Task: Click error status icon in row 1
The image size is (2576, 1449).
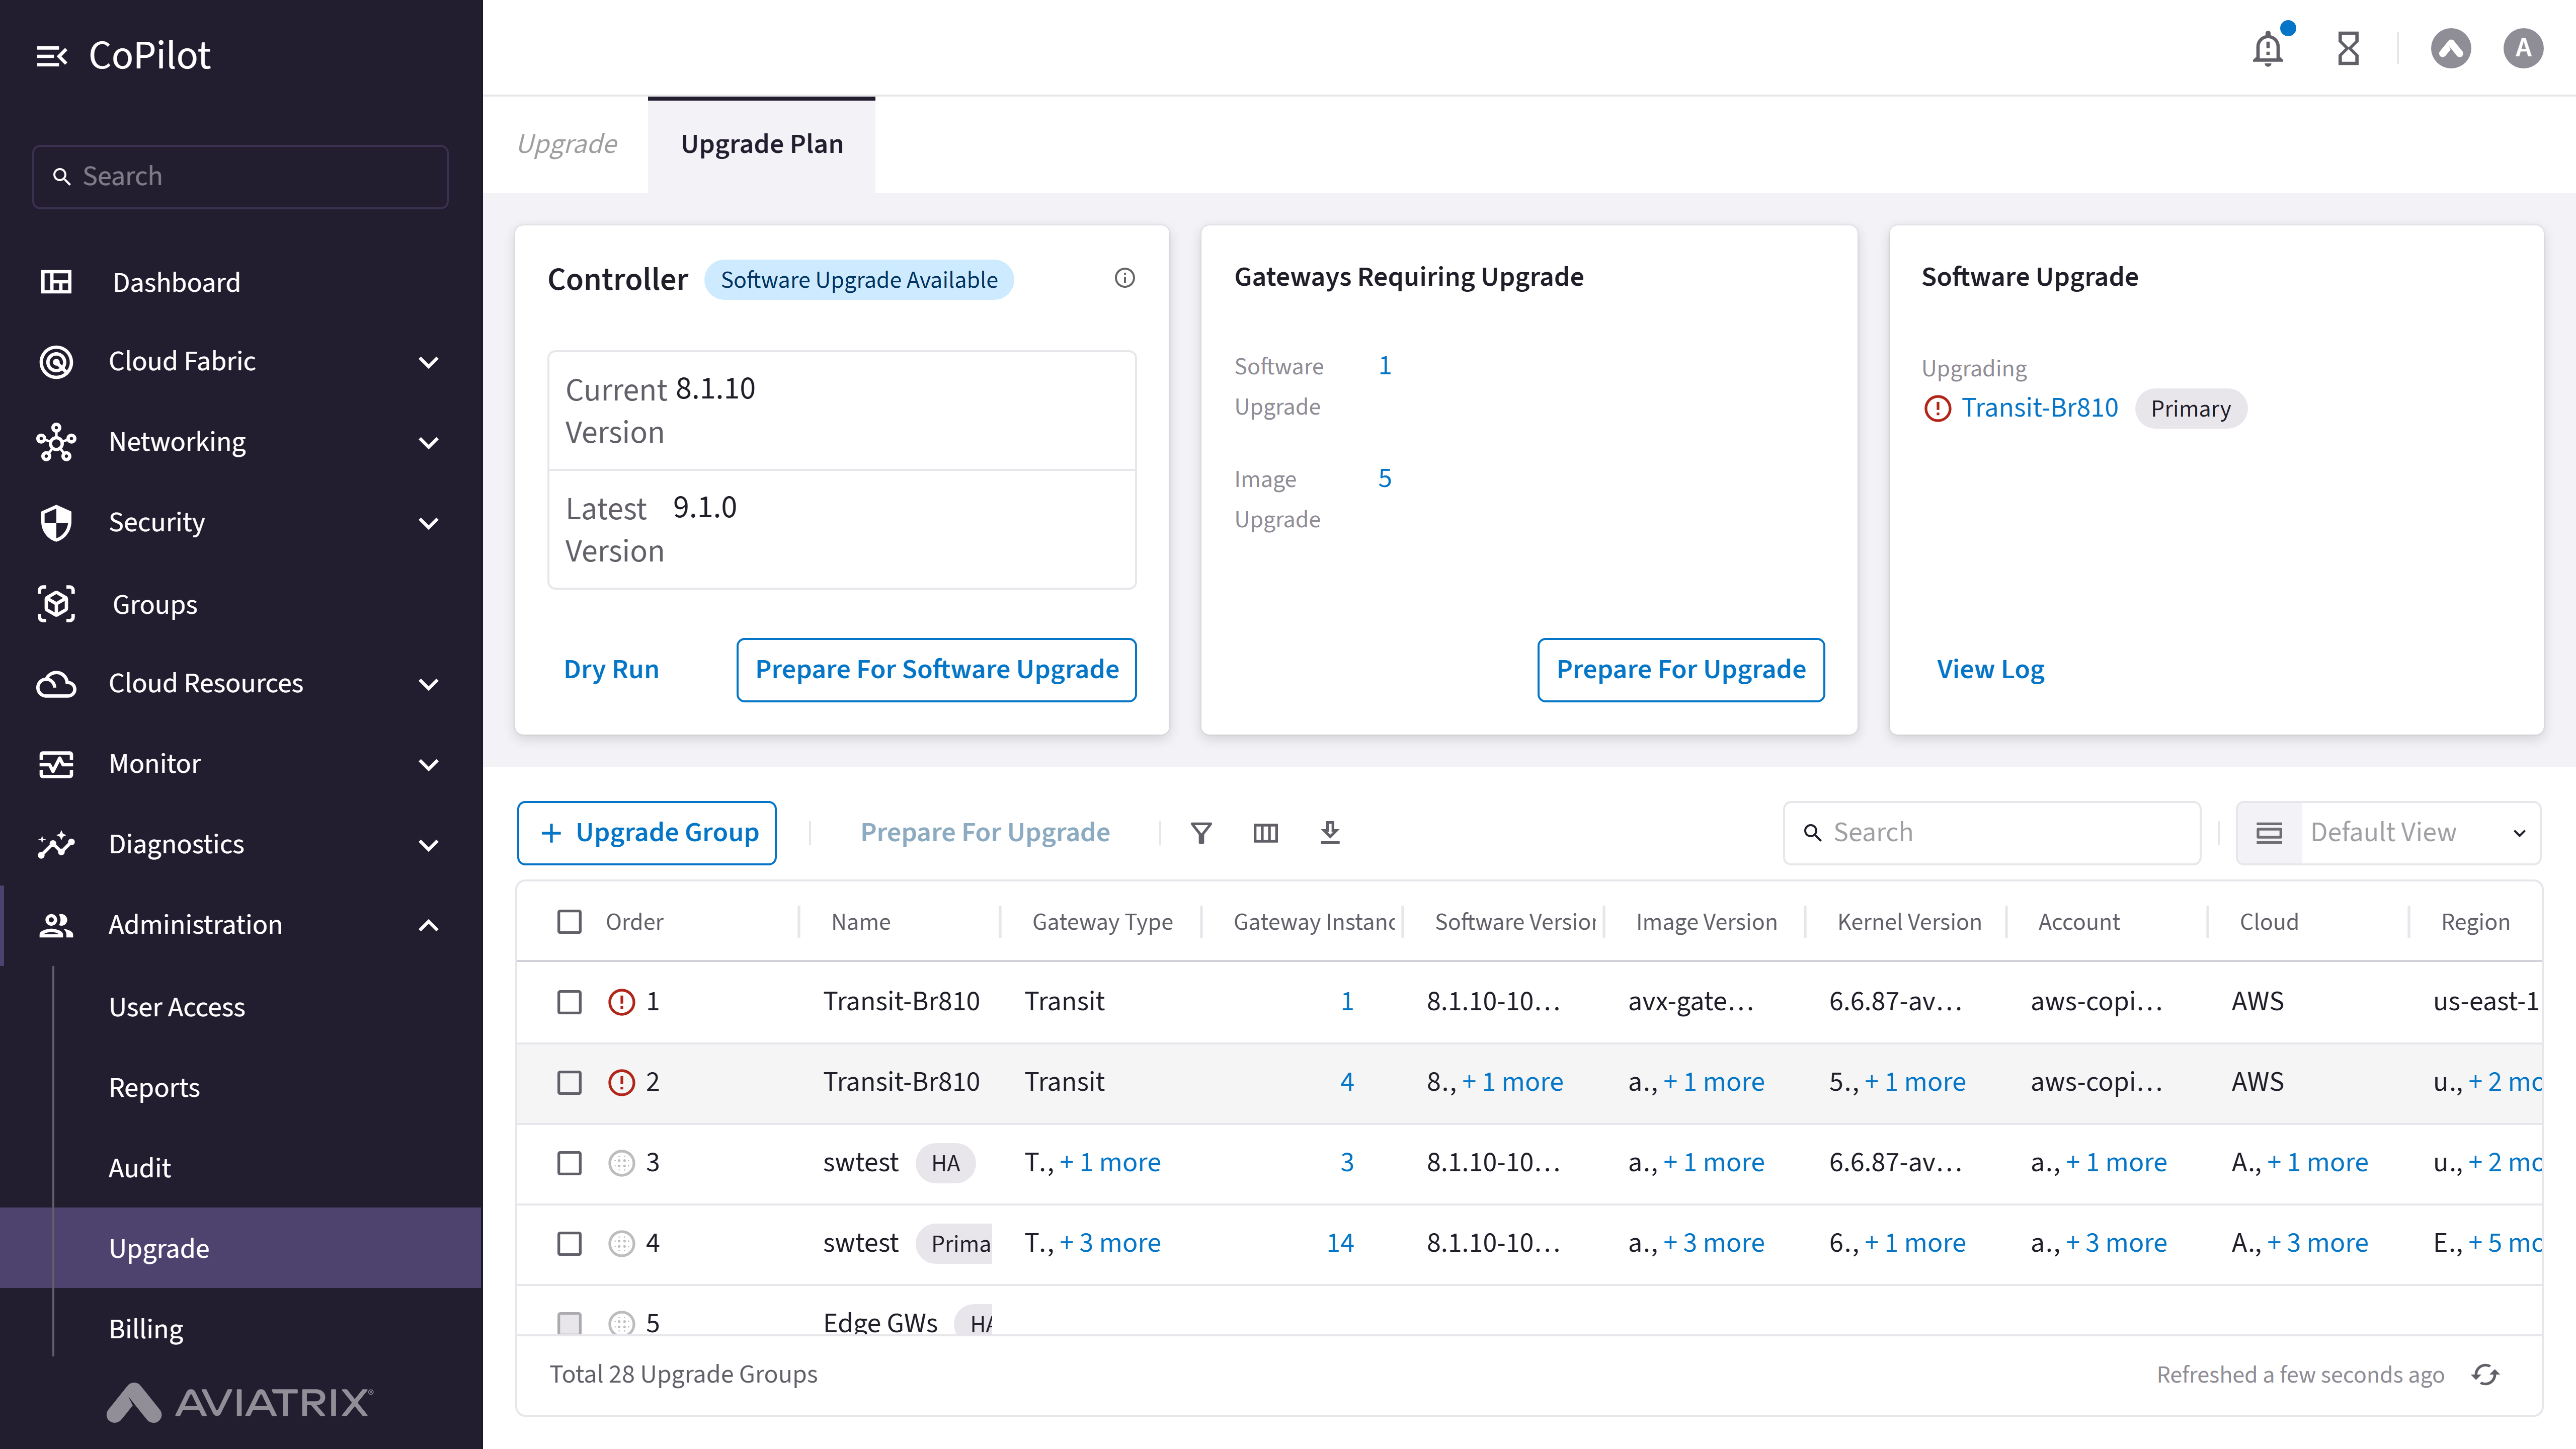Action: click(x=621, y=1001)
